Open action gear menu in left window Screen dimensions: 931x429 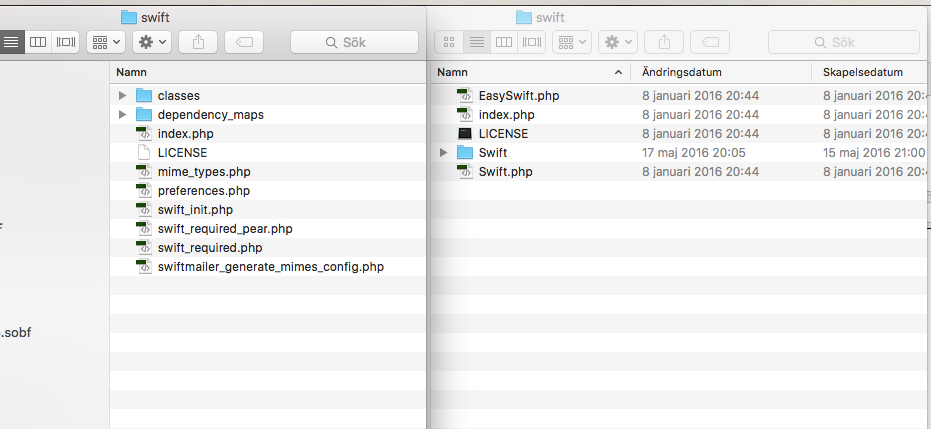[x=152, y=42]
